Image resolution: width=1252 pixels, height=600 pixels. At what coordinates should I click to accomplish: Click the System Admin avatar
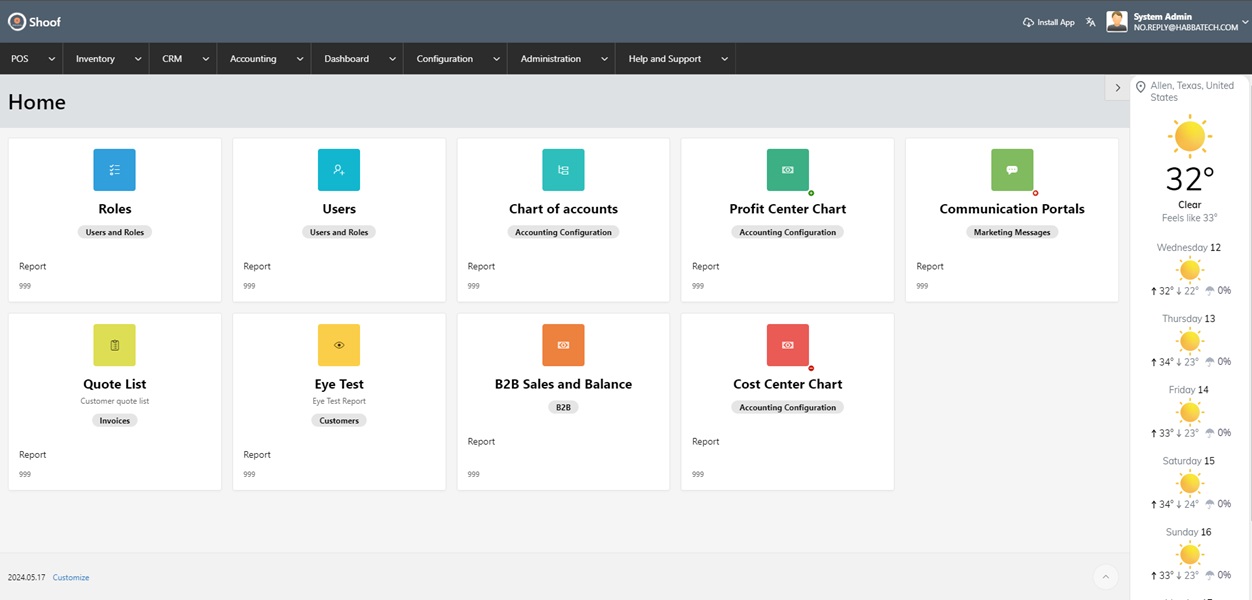click(x=1117, y=22)
